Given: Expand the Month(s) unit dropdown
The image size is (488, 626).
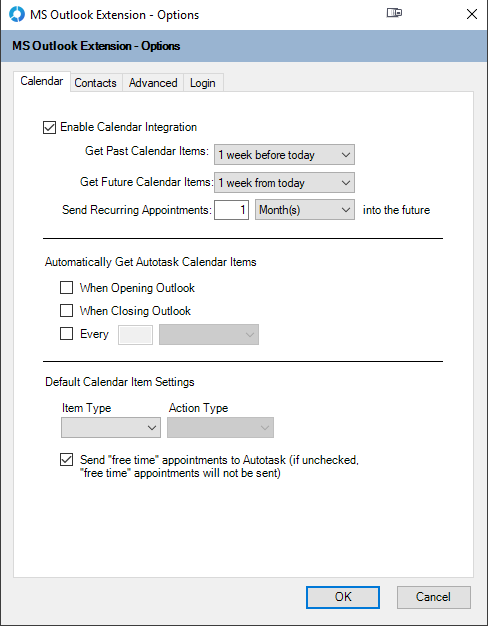Looking at the screenshot, I should click(x=305, y=210).
